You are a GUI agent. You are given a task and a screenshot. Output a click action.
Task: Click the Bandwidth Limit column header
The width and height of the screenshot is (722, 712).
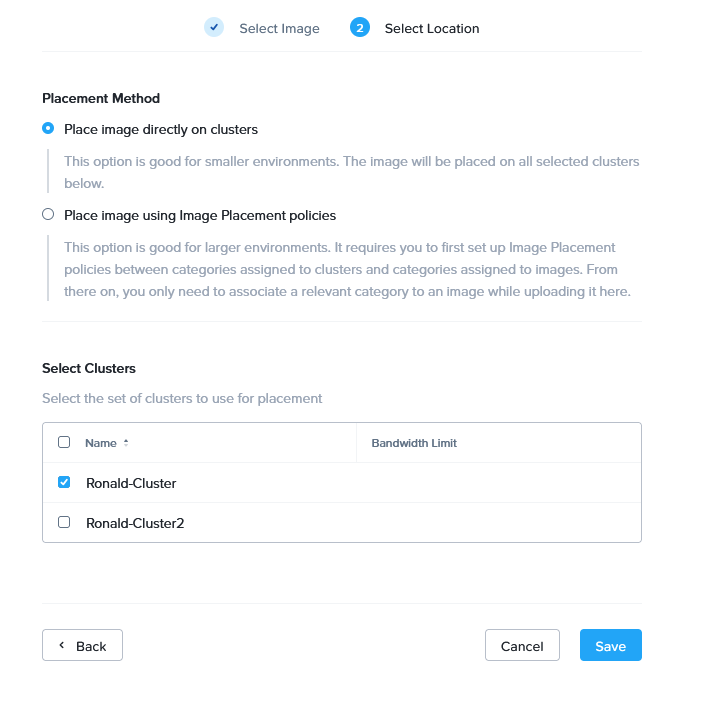click(x=414, y=443)
